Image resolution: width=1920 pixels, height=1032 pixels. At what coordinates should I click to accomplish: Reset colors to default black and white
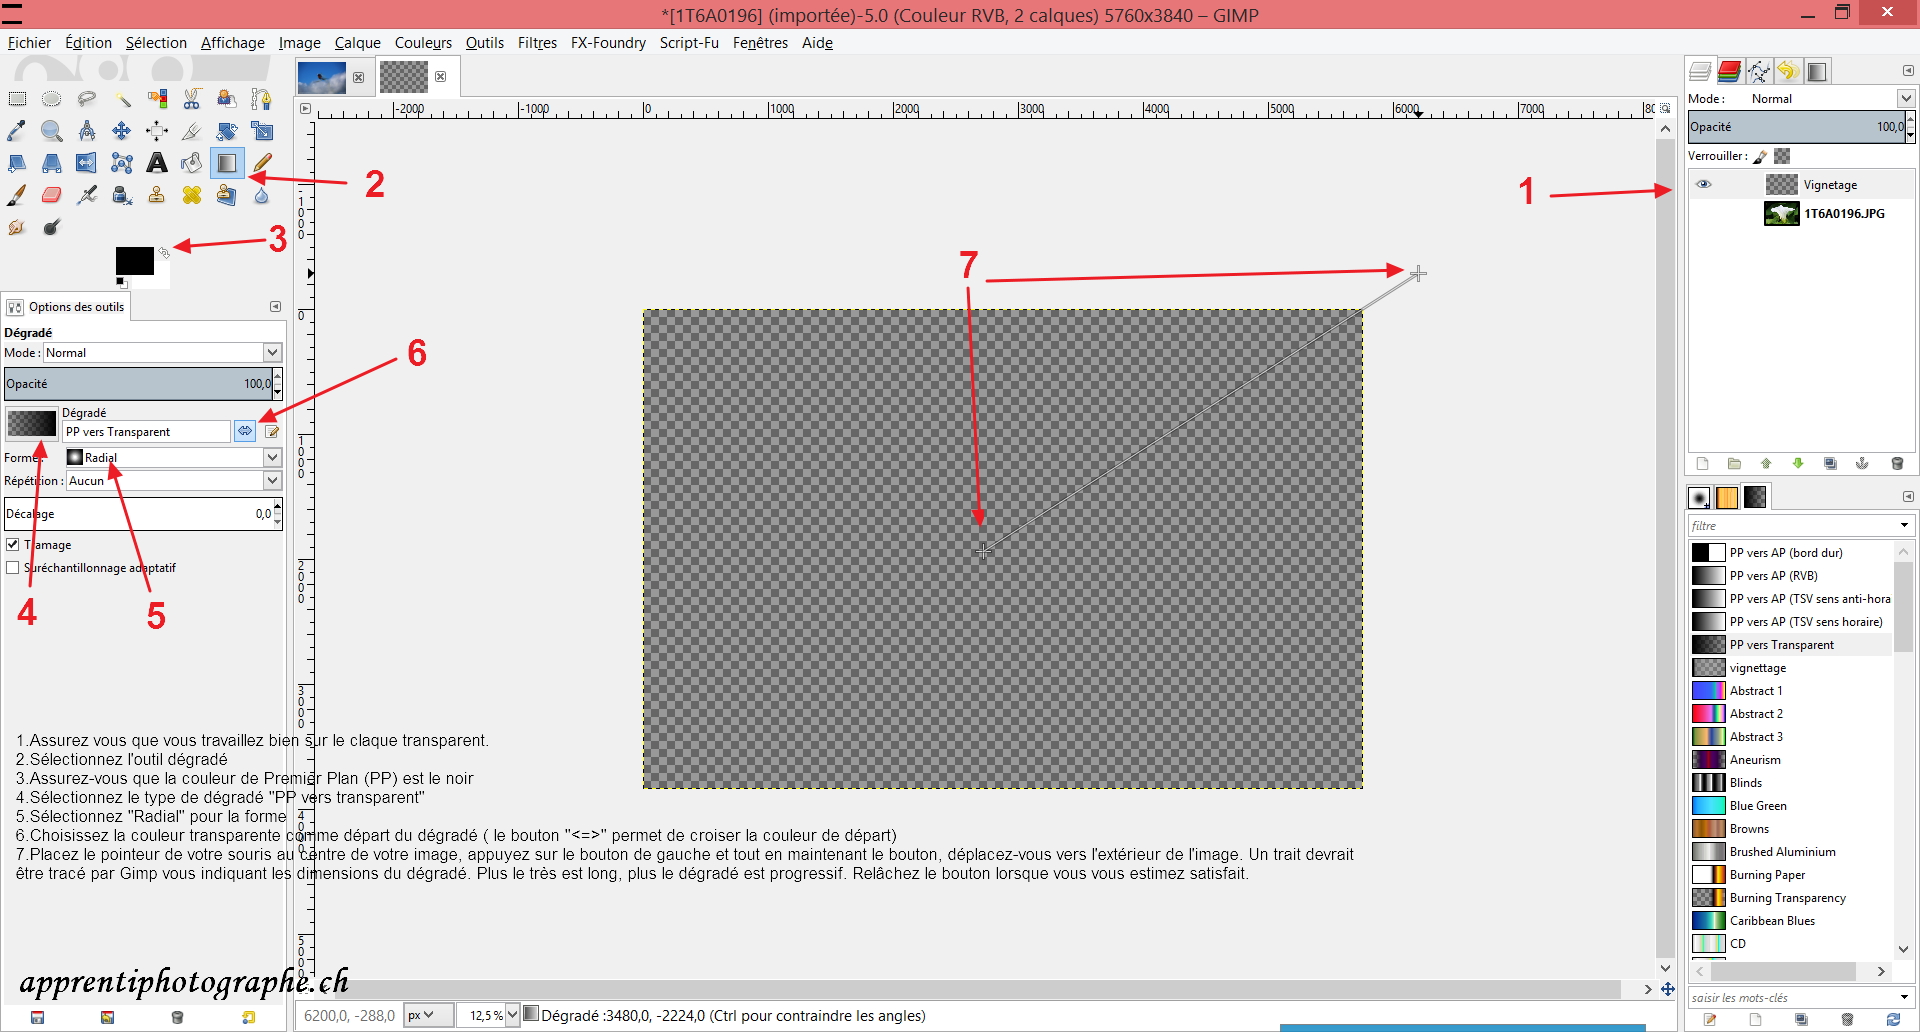coord(121,283)
